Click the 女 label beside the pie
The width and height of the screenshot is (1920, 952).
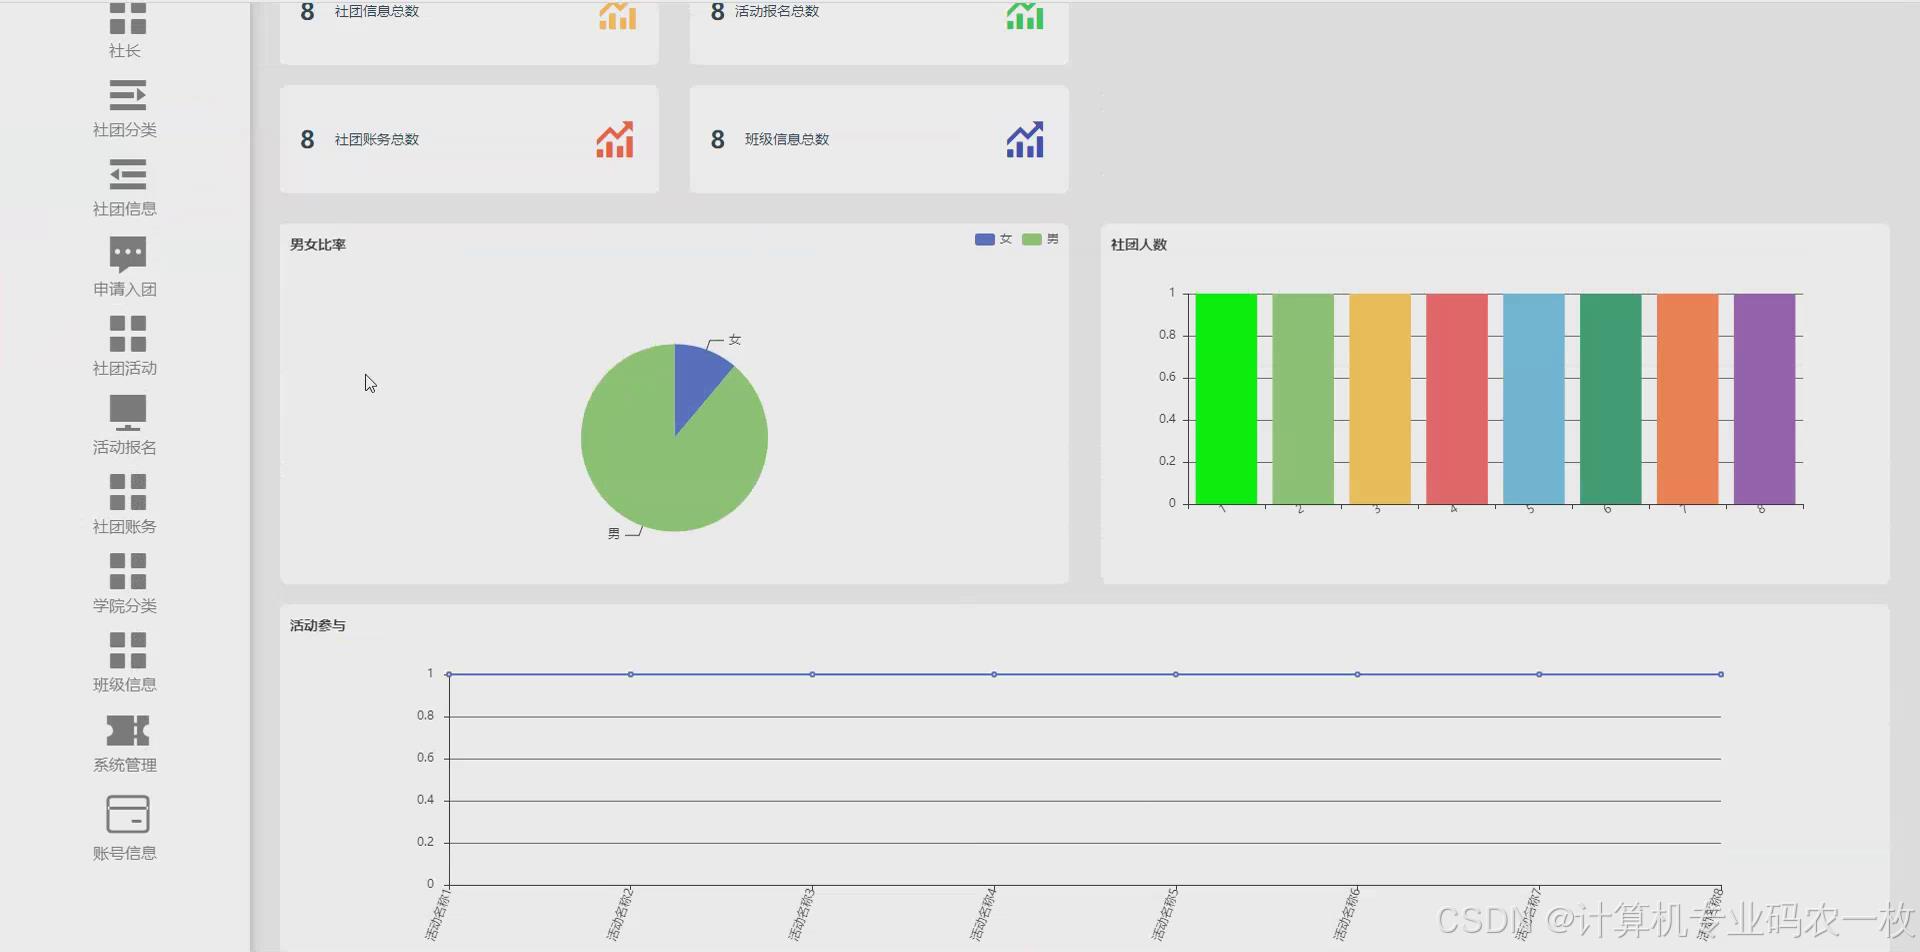tap(735, 340)
